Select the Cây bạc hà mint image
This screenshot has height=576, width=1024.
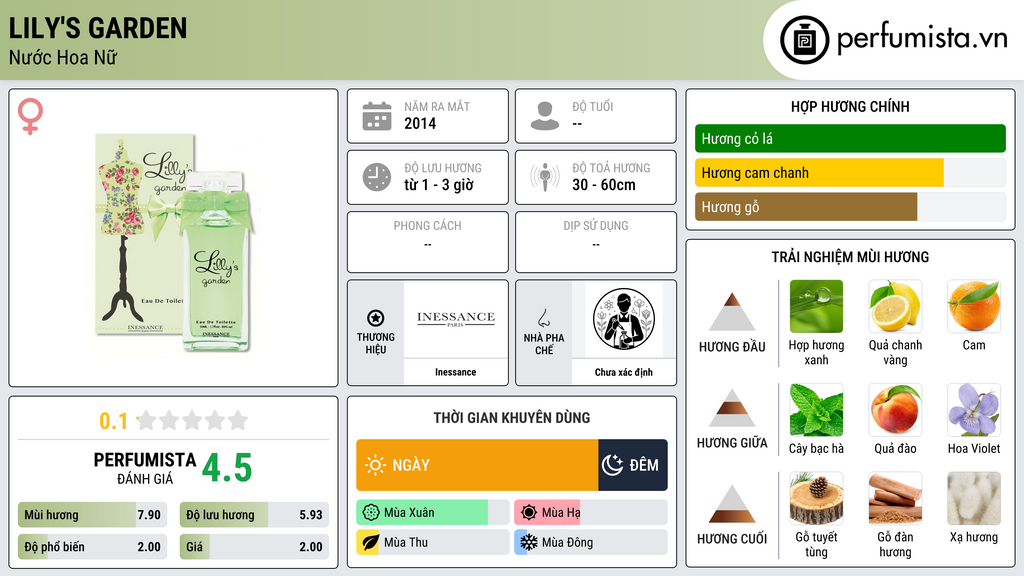pos(816,409)
